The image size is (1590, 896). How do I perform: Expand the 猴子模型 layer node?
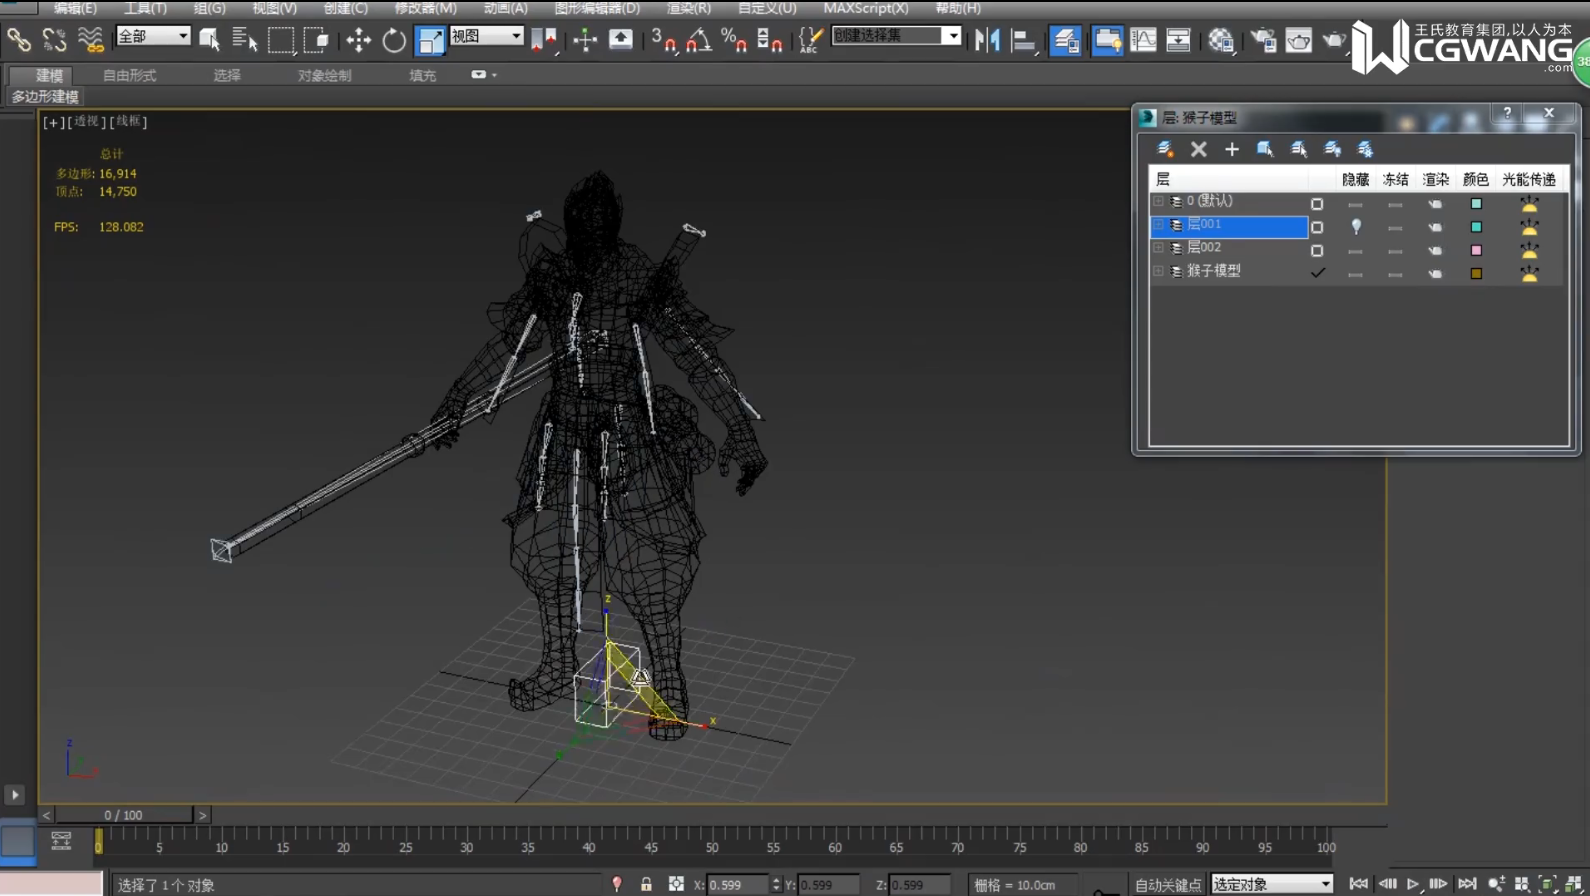click(x=1158, y=271)
